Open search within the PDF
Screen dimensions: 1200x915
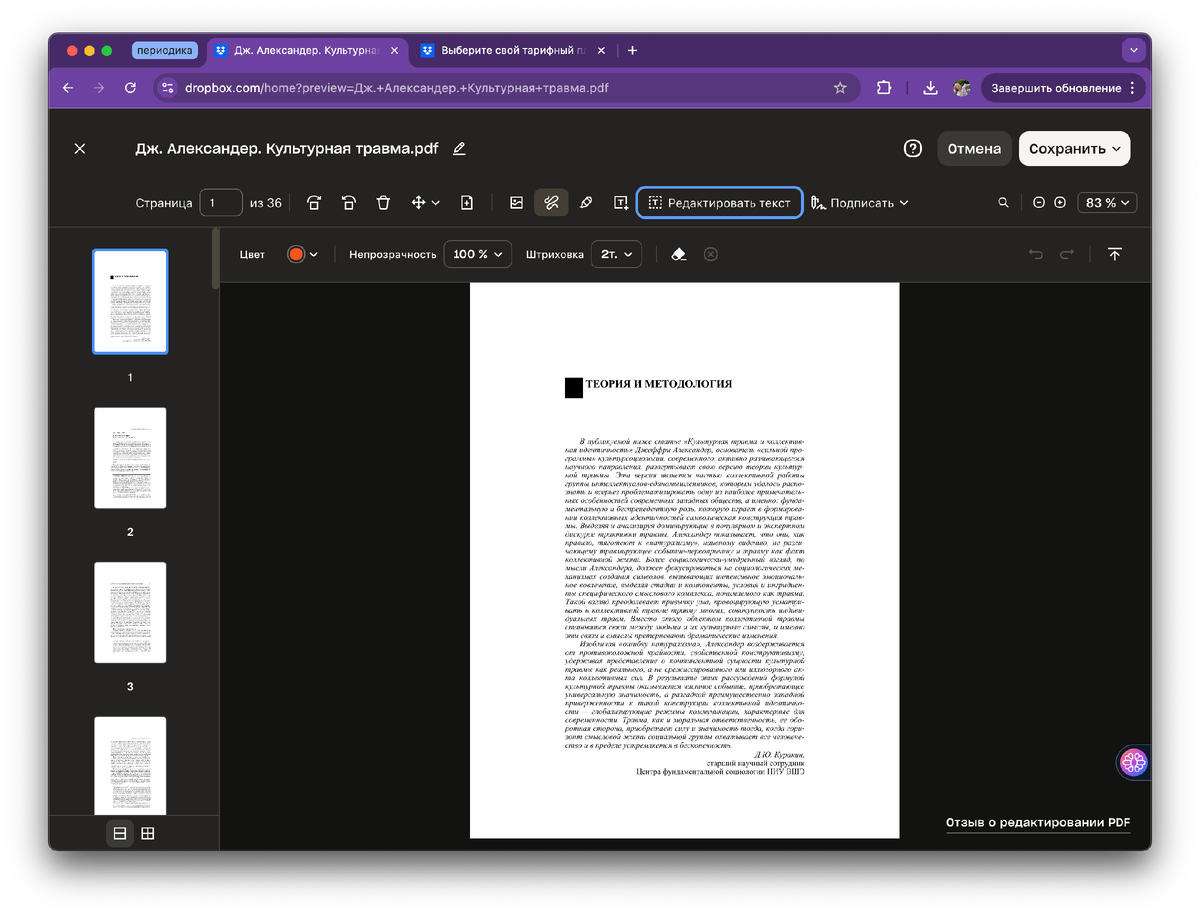coord(1003,202)
